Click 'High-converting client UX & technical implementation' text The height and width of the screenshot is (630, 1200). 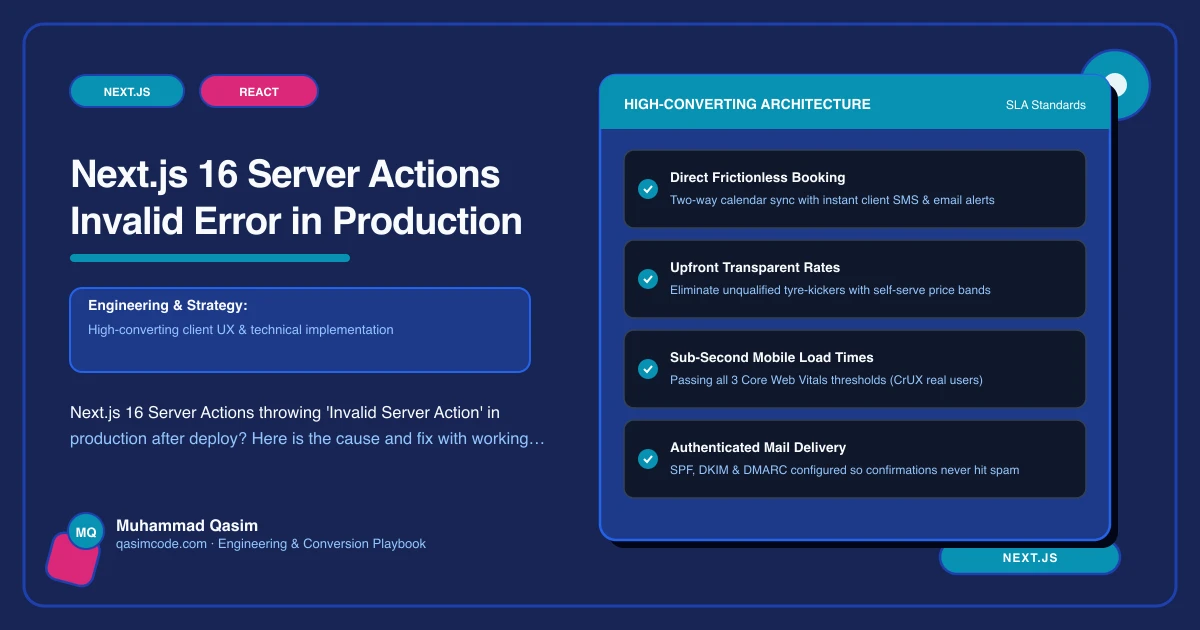241,329
